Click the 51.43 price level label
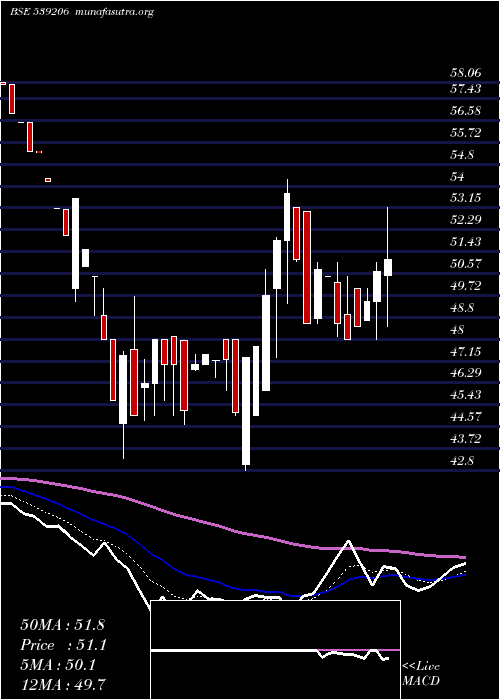Screen dimensions: 500x700 (465, 242)
